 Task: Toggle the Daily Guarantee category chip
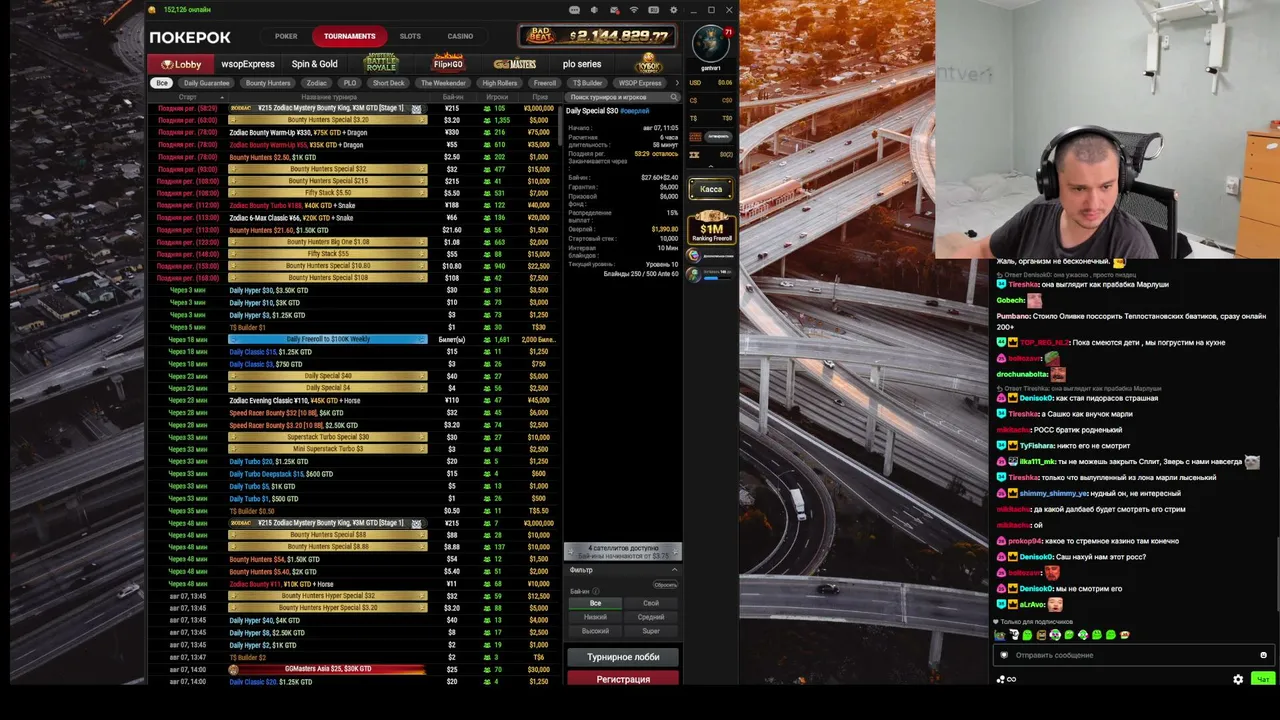click(x=207, y=83)
